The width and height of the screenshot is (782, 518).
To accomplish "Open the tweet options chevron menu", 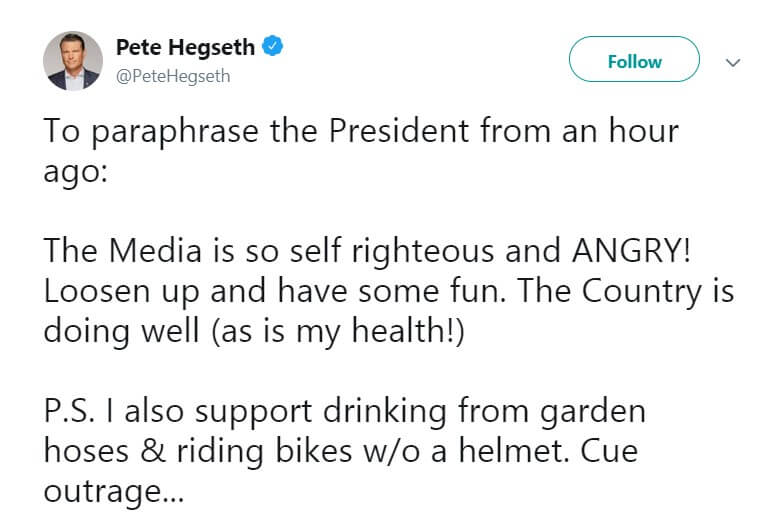I will click(733, 62).
